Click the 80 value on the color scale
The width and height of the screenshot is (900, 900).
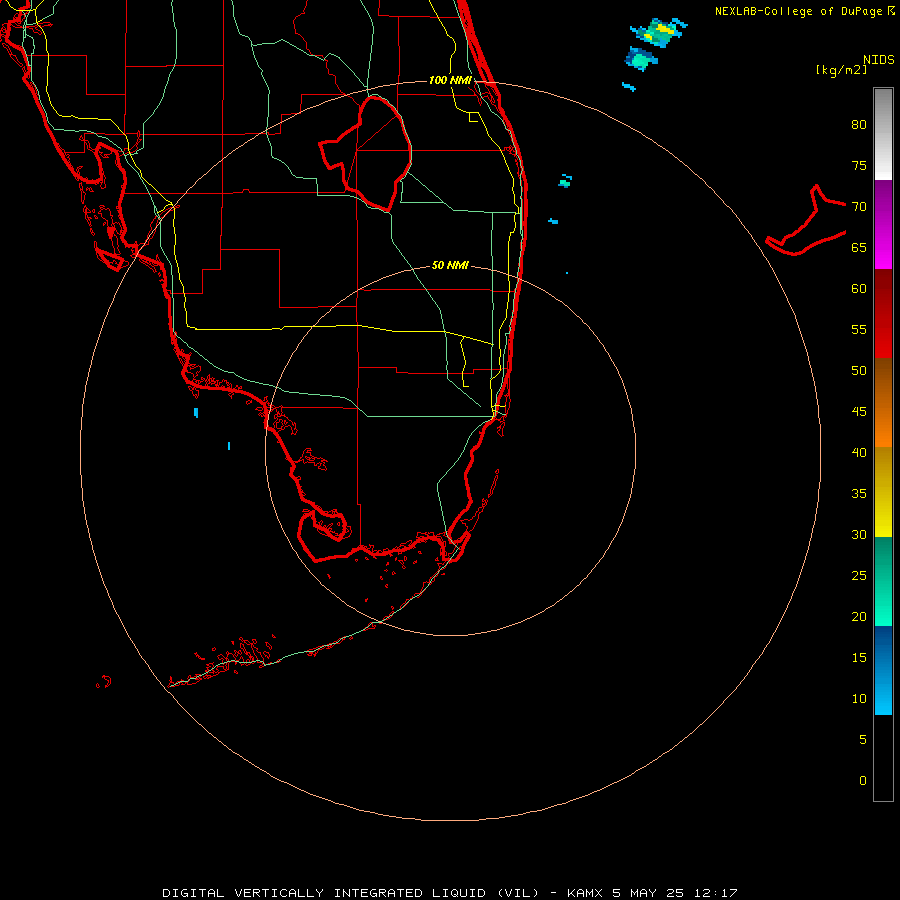(859, 125)
